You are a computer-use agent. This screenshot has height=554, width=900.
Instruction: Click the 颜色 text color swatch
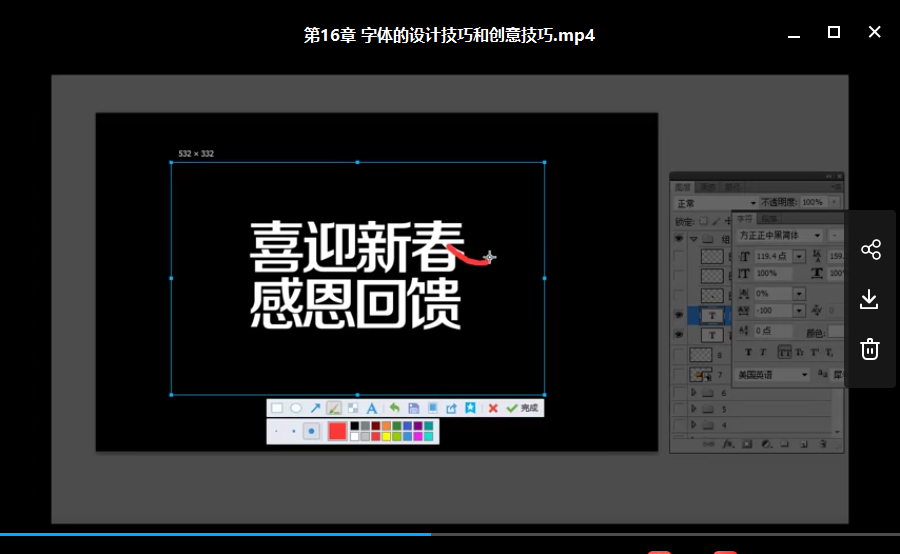tap(836, 332)
